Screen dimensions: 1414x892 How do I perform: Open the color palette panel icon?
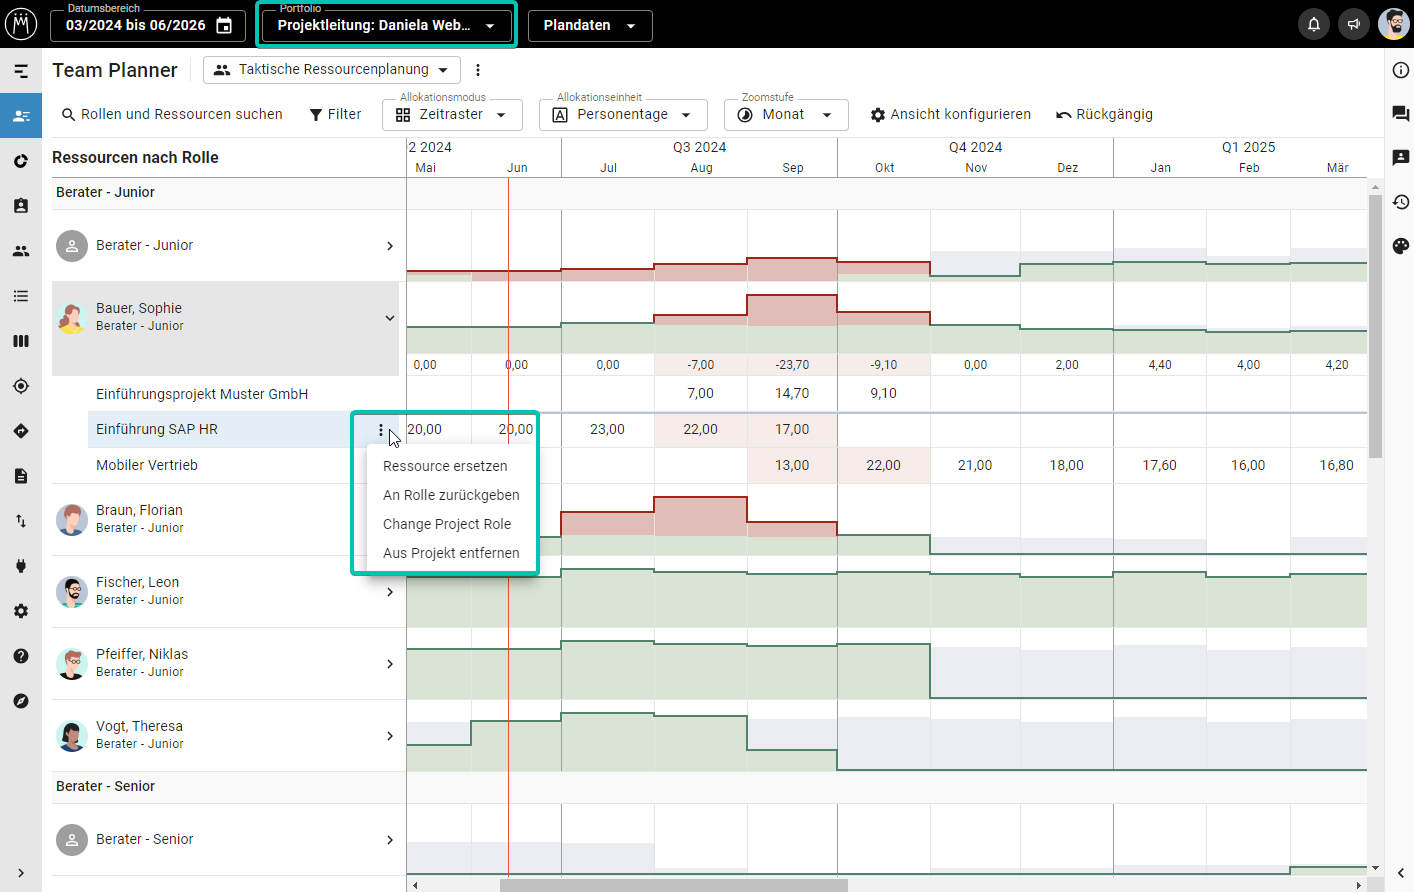click(1401, 246)
